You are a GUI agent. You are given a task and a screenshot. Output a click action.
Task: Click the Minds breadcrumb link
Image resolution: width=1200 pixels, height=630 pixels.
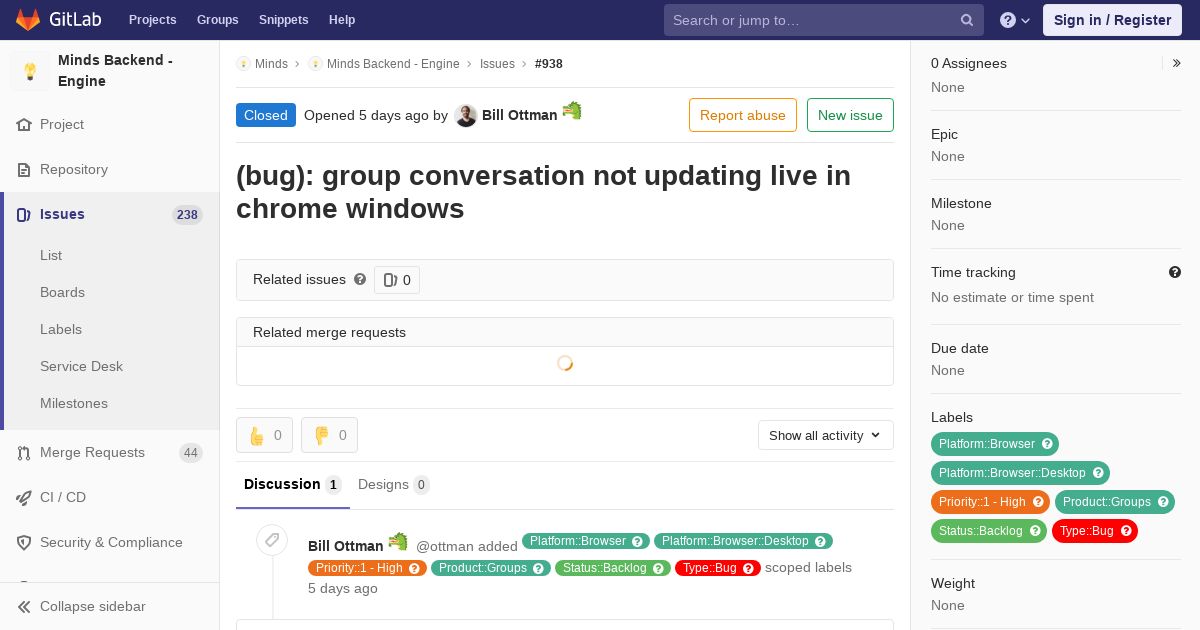pos(271,64)
